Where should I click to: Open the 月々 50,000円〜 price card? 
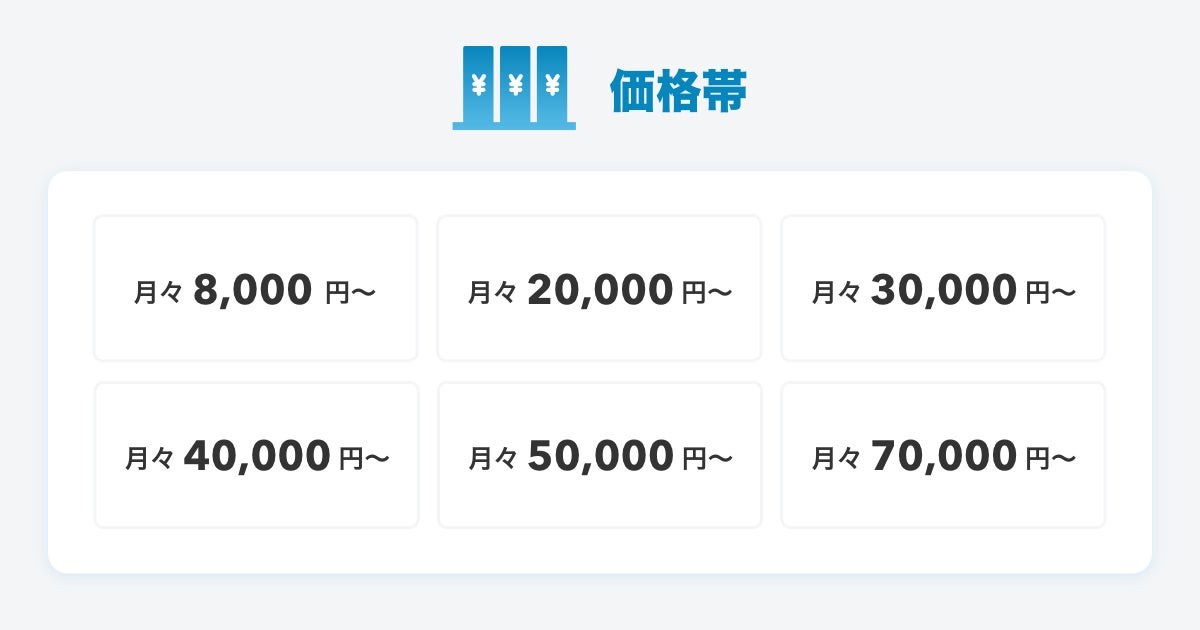599,455
